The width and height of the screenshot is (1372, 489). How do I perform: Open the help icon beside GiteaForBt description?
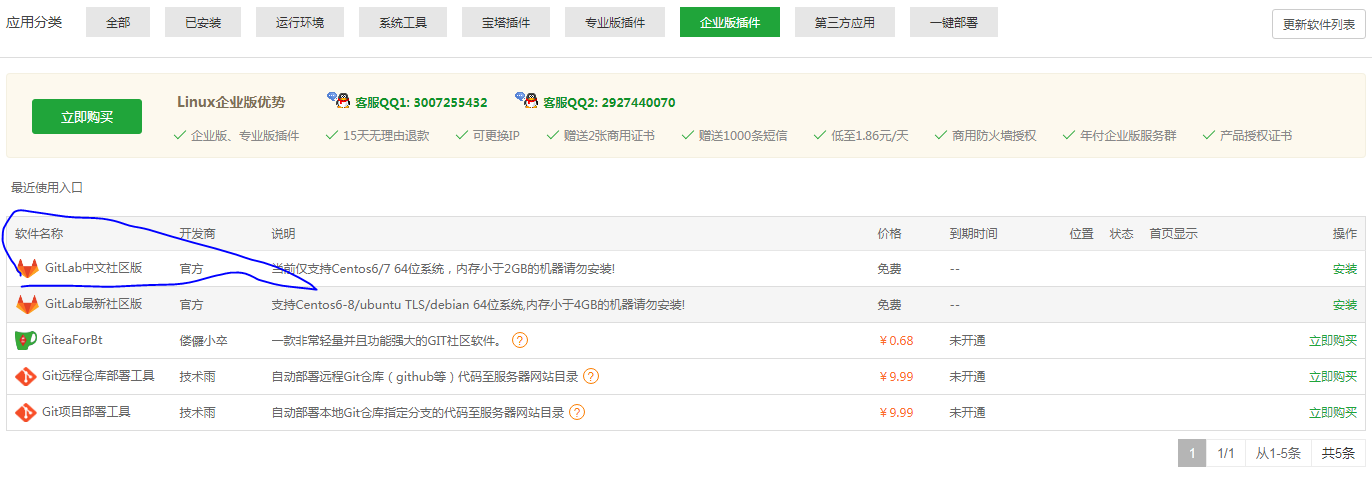(520, 341)
